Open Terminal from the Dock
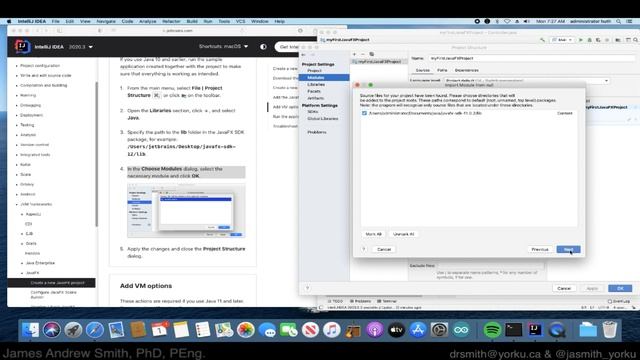Image resolution: width=640 pixels, height=360 pixels. point(513,330)
